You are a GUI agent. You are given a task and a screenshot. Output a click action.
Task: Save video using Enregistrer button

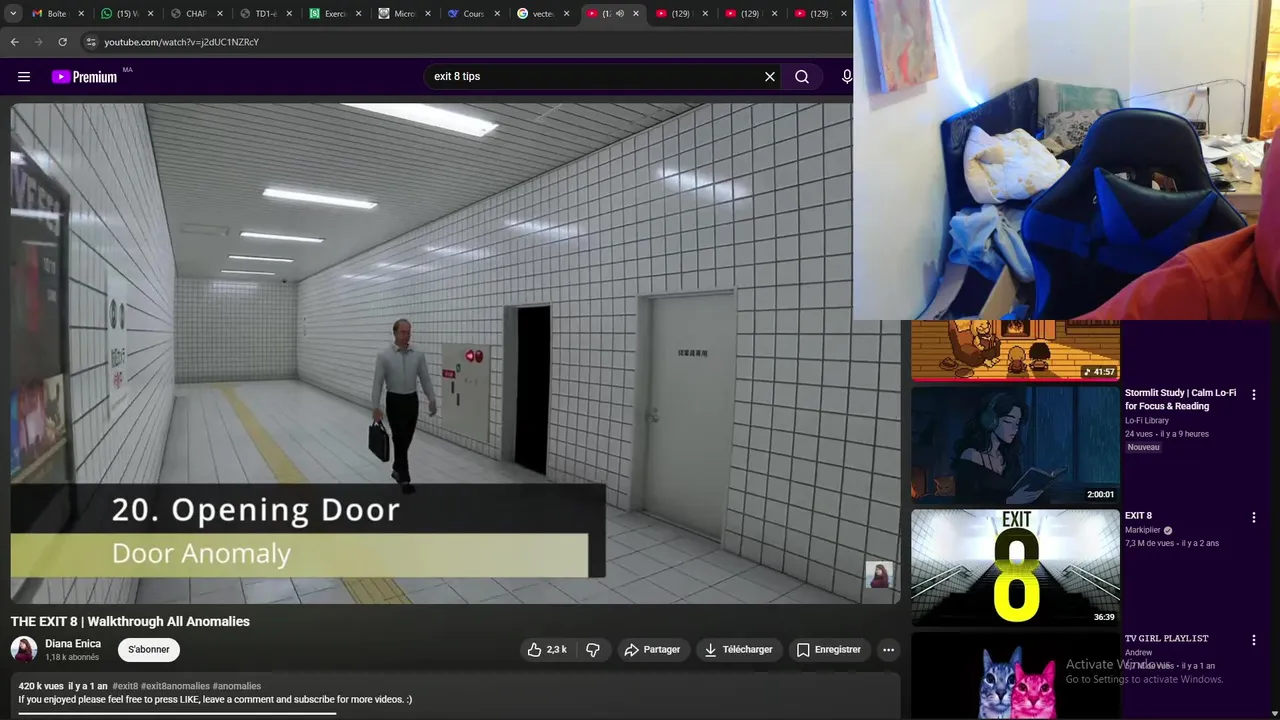click(x=828, y=650)
